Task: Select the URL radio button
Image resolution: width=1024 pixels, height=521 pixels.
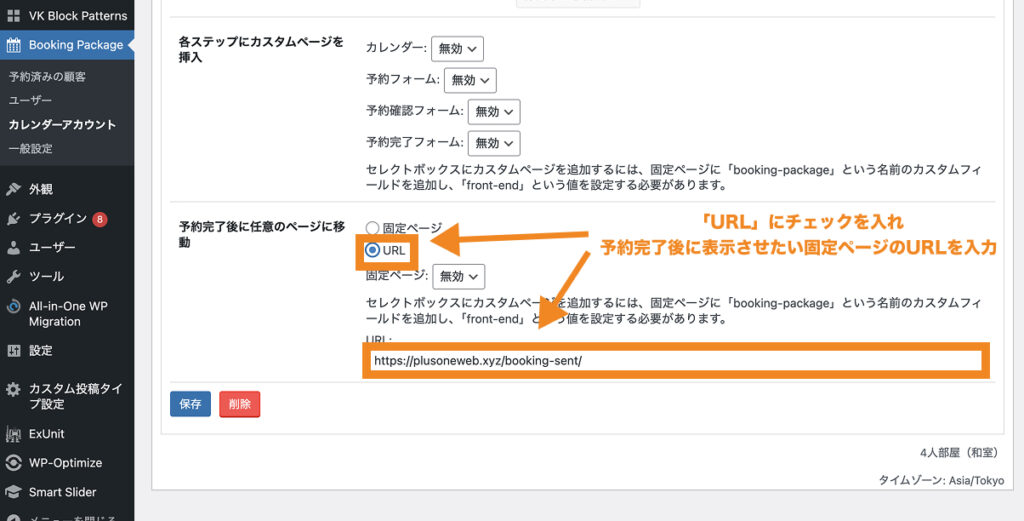Action: 373,250
